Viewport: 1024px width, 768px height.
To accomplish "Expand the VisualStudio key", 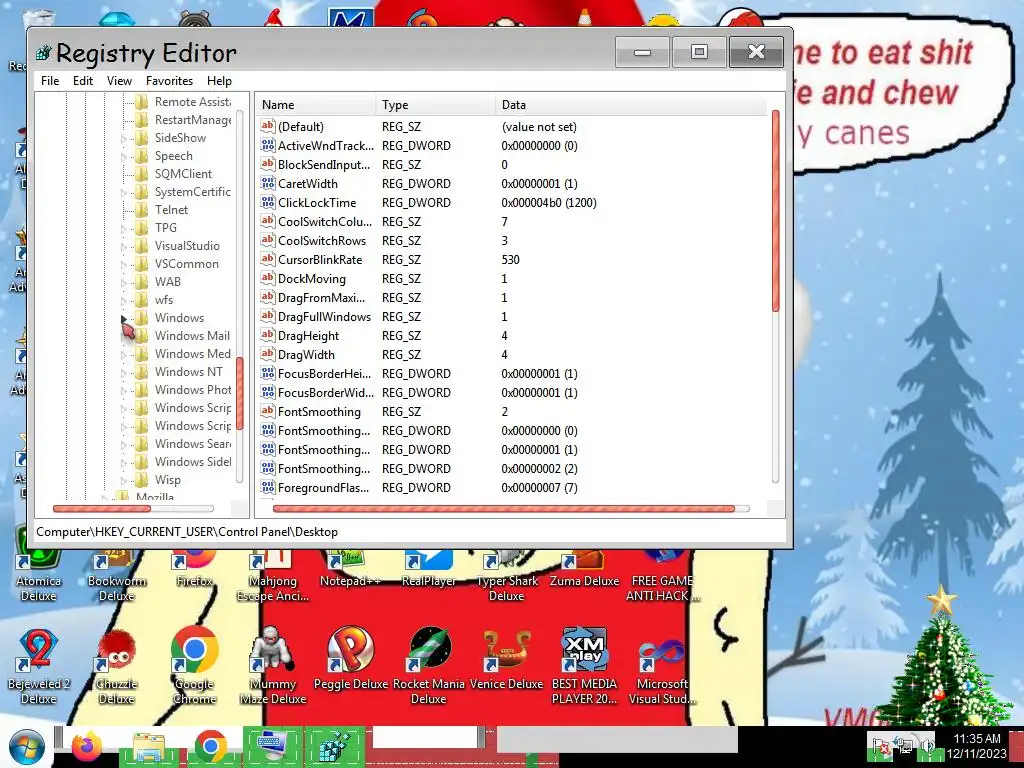I will (123, 247).
